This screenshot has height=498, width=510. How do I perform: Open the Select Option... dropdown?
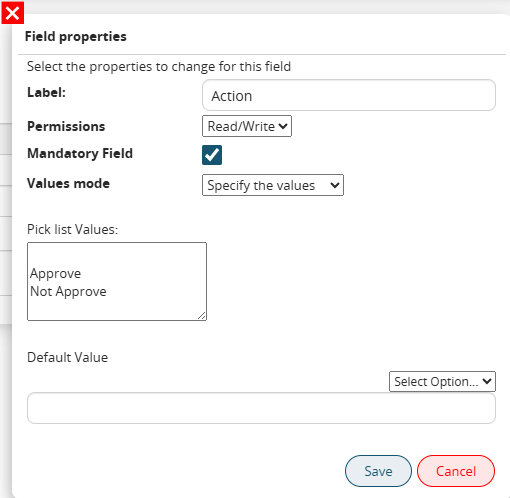pyautogui.click(x=442, y=381)
